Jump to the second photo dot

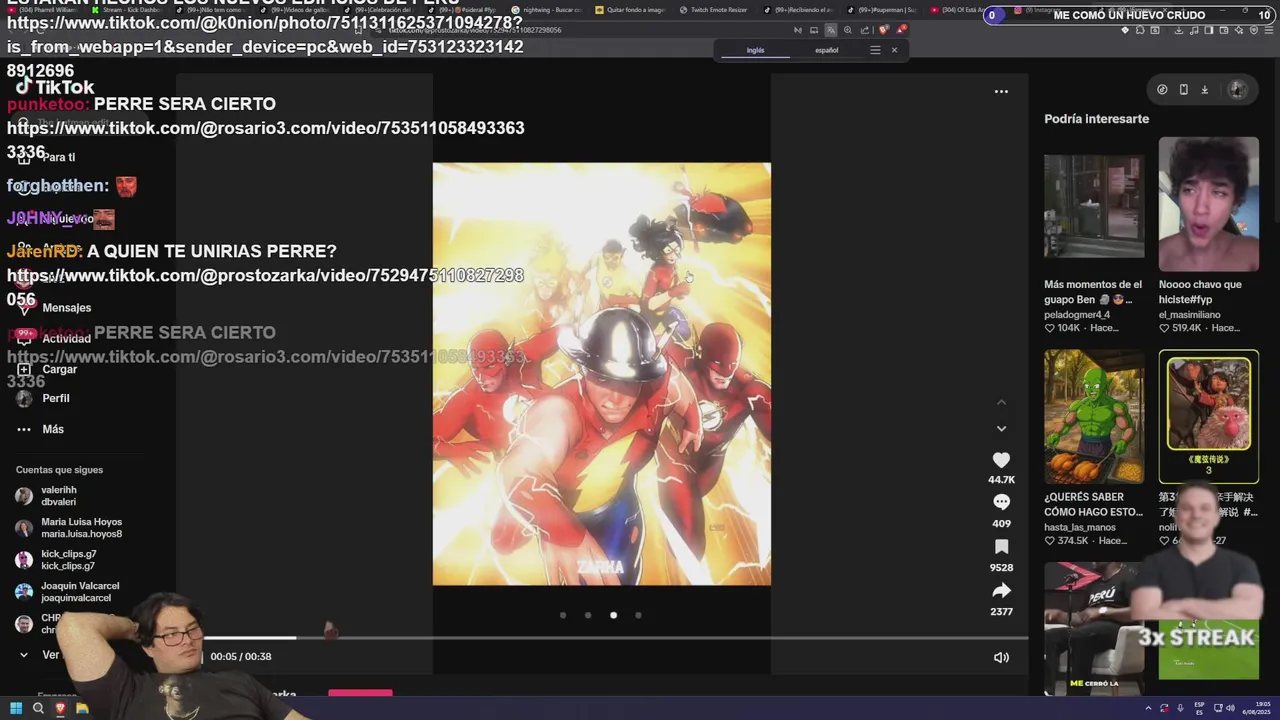click(x=588, y=615)
